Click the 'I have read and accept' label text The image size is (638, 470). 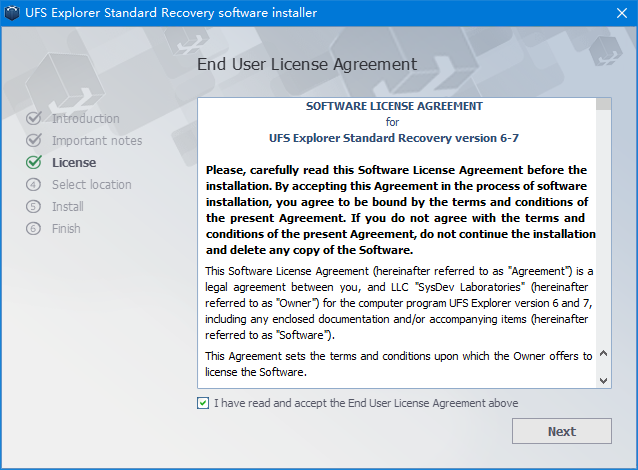coord(366,403)
